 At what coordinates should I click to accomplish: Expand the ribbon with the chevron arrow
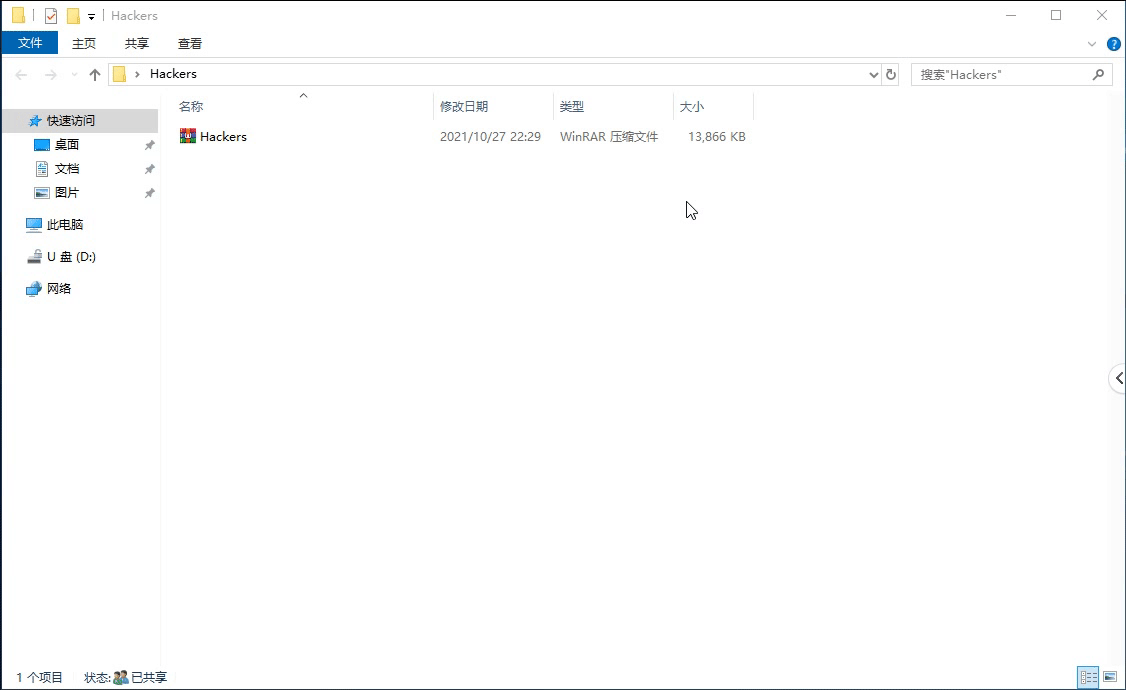click(x=1092, y=44)
